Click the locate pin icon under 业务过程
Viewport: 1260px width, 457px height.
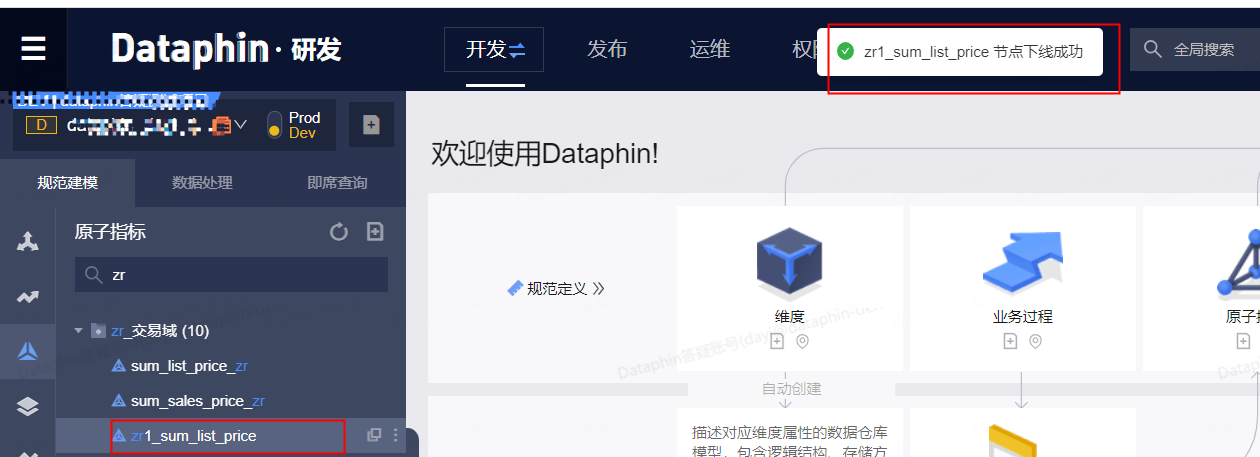(x=1035, y=342)
